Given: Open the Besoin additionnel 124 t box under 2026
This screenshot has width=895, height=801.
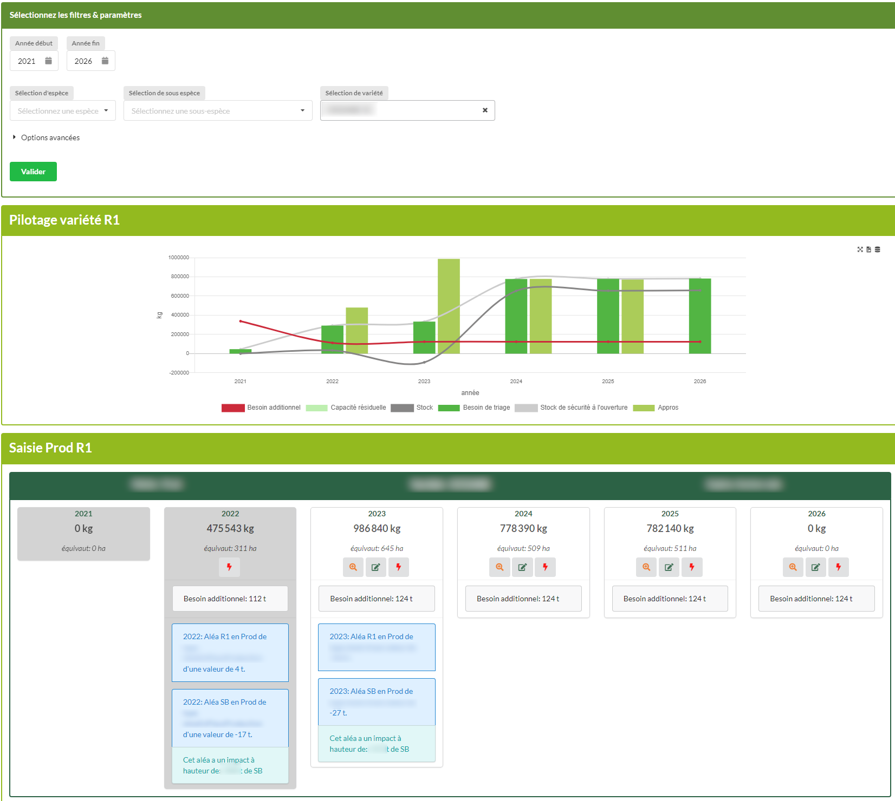Looking at the screenshot, I should pos(816,599).
